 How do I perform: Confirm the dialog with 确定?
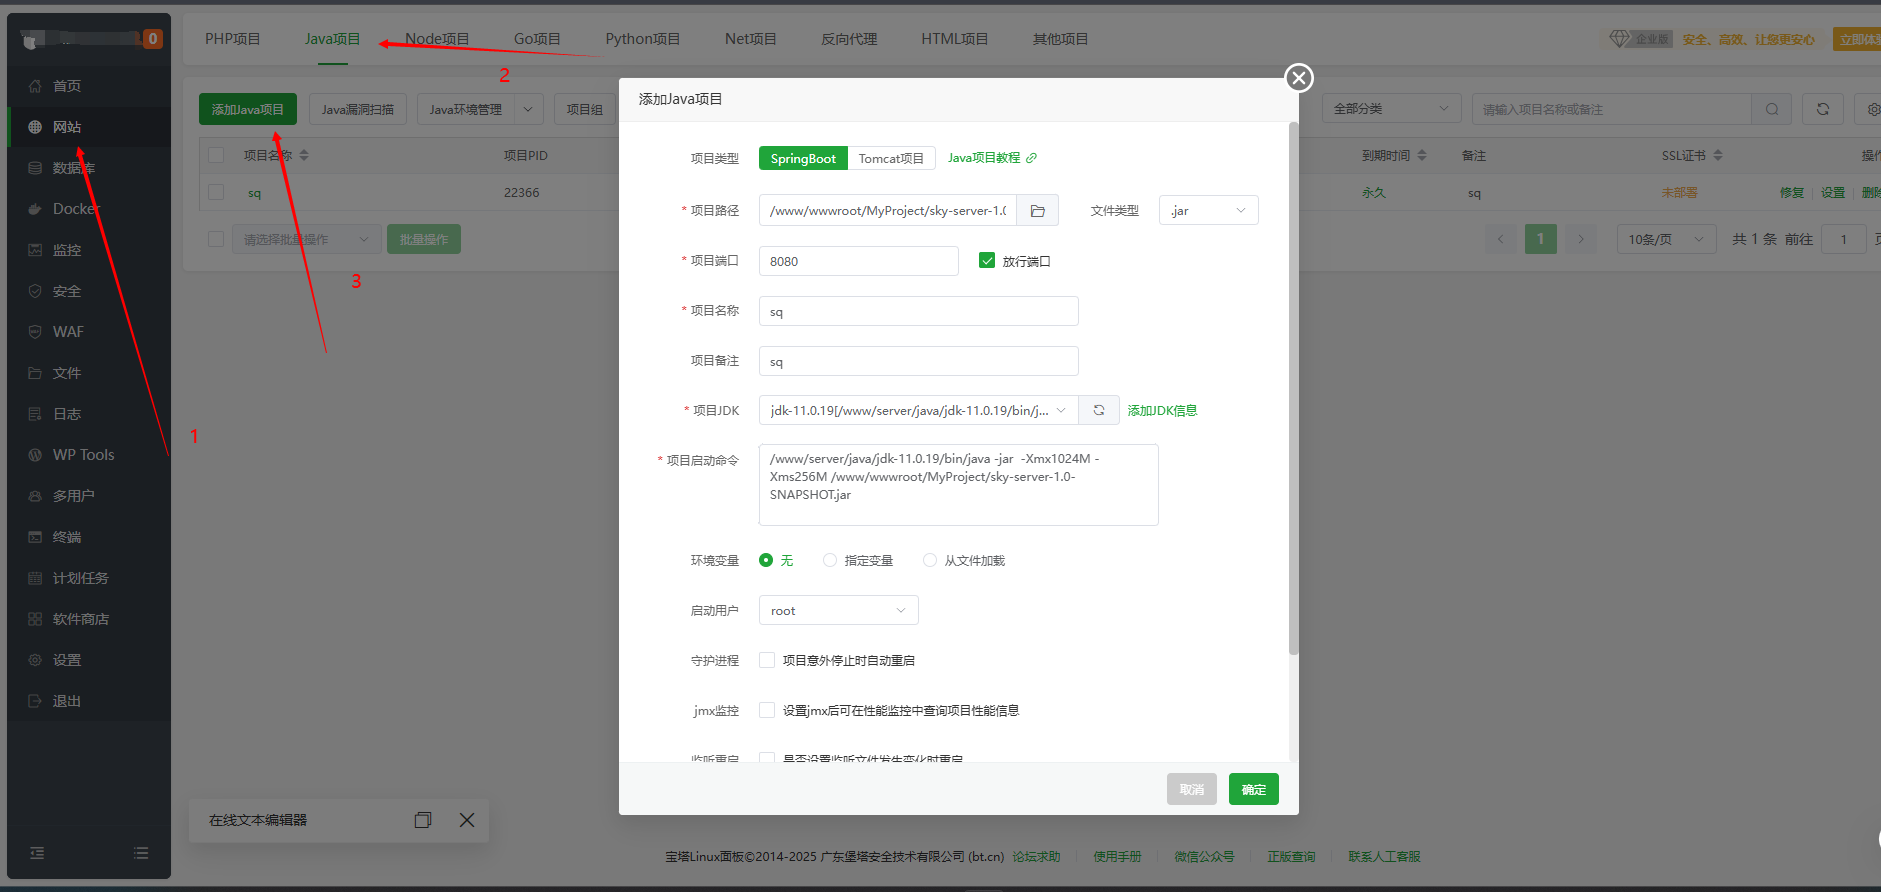pyautogui.click(x=1254, y=789)
